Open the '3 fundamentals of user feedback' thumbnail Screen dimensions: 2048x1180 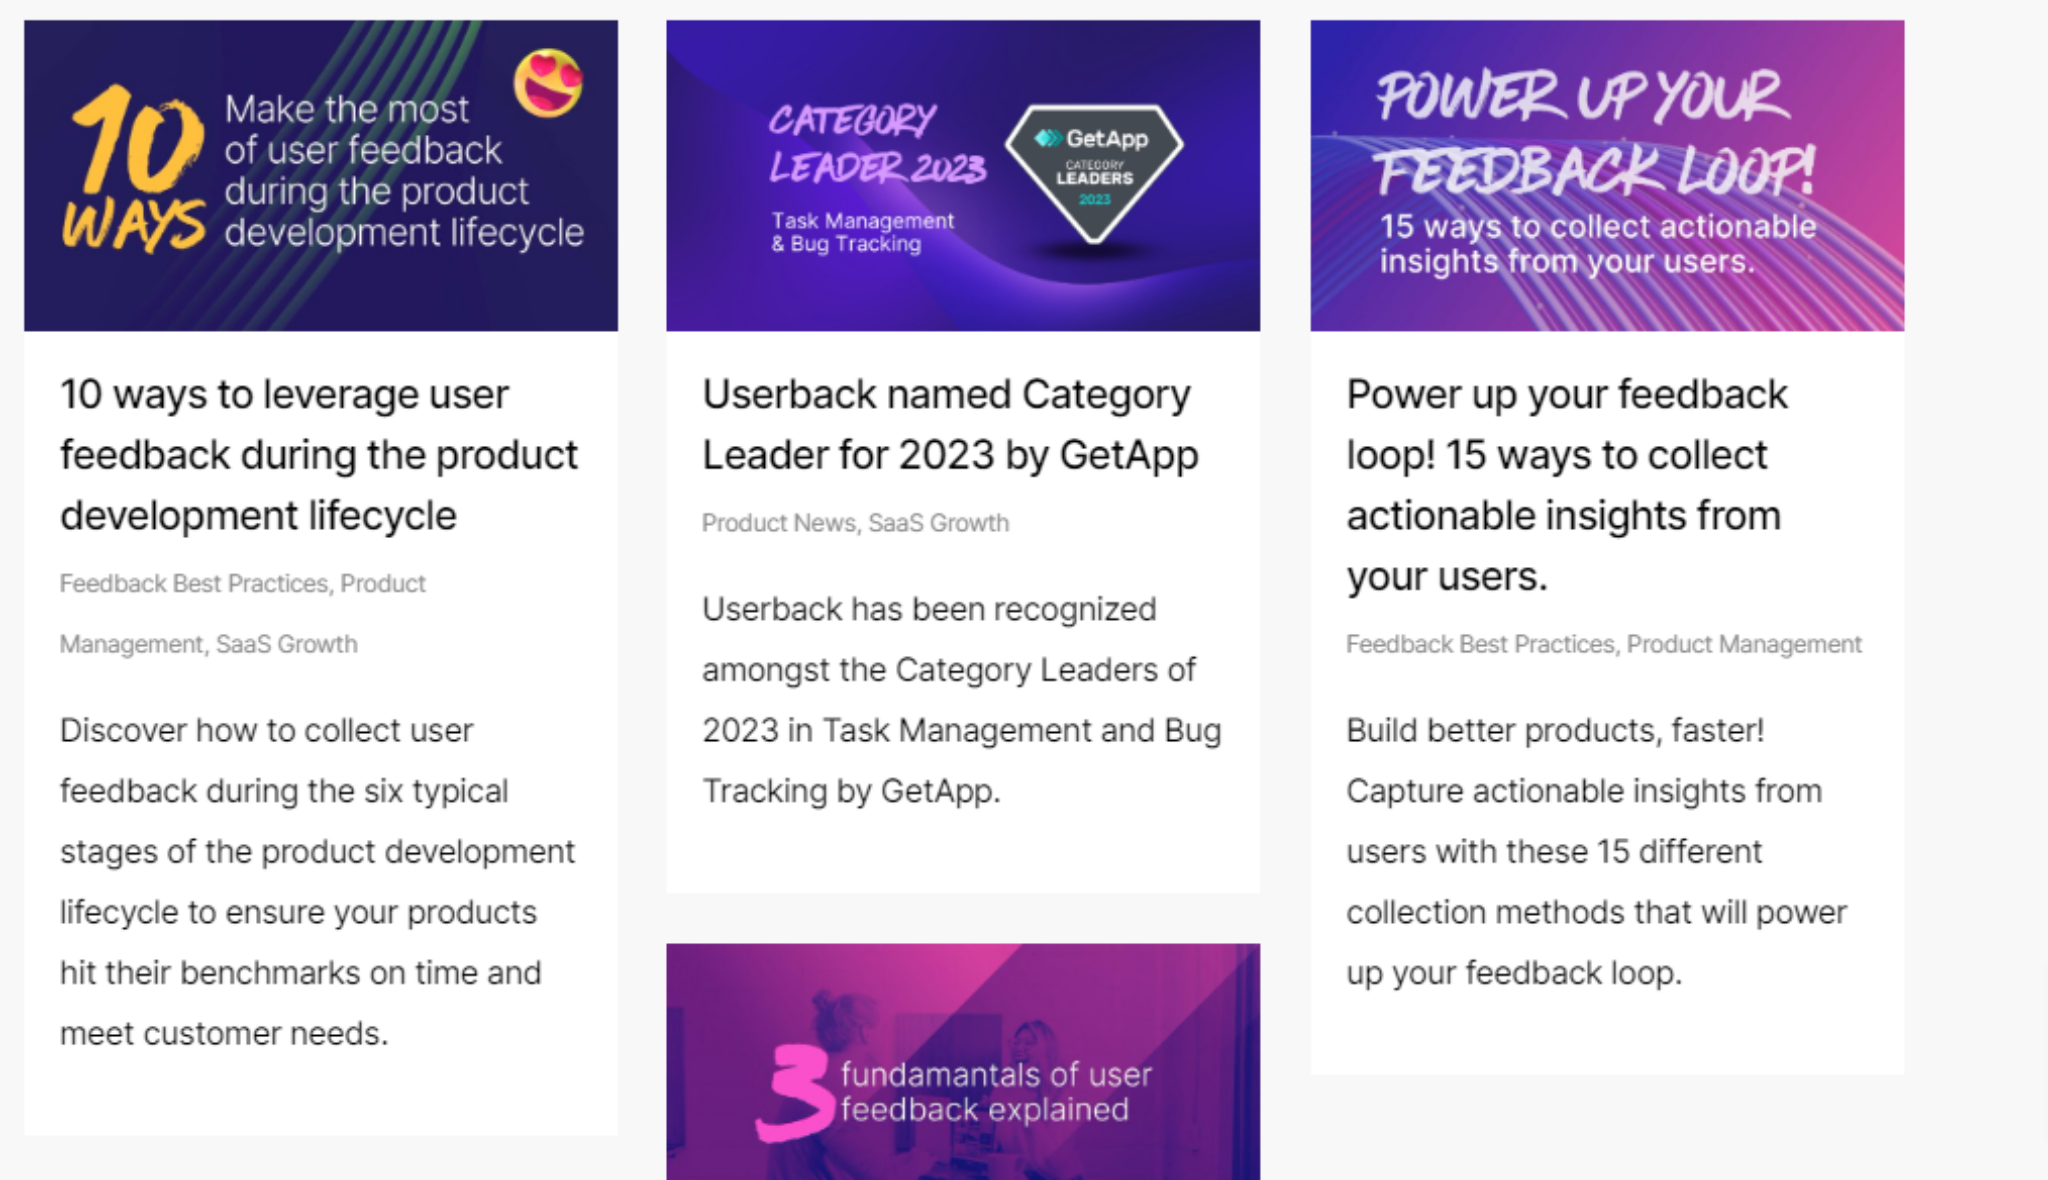pyautogui.click(x=963, y=1062)
